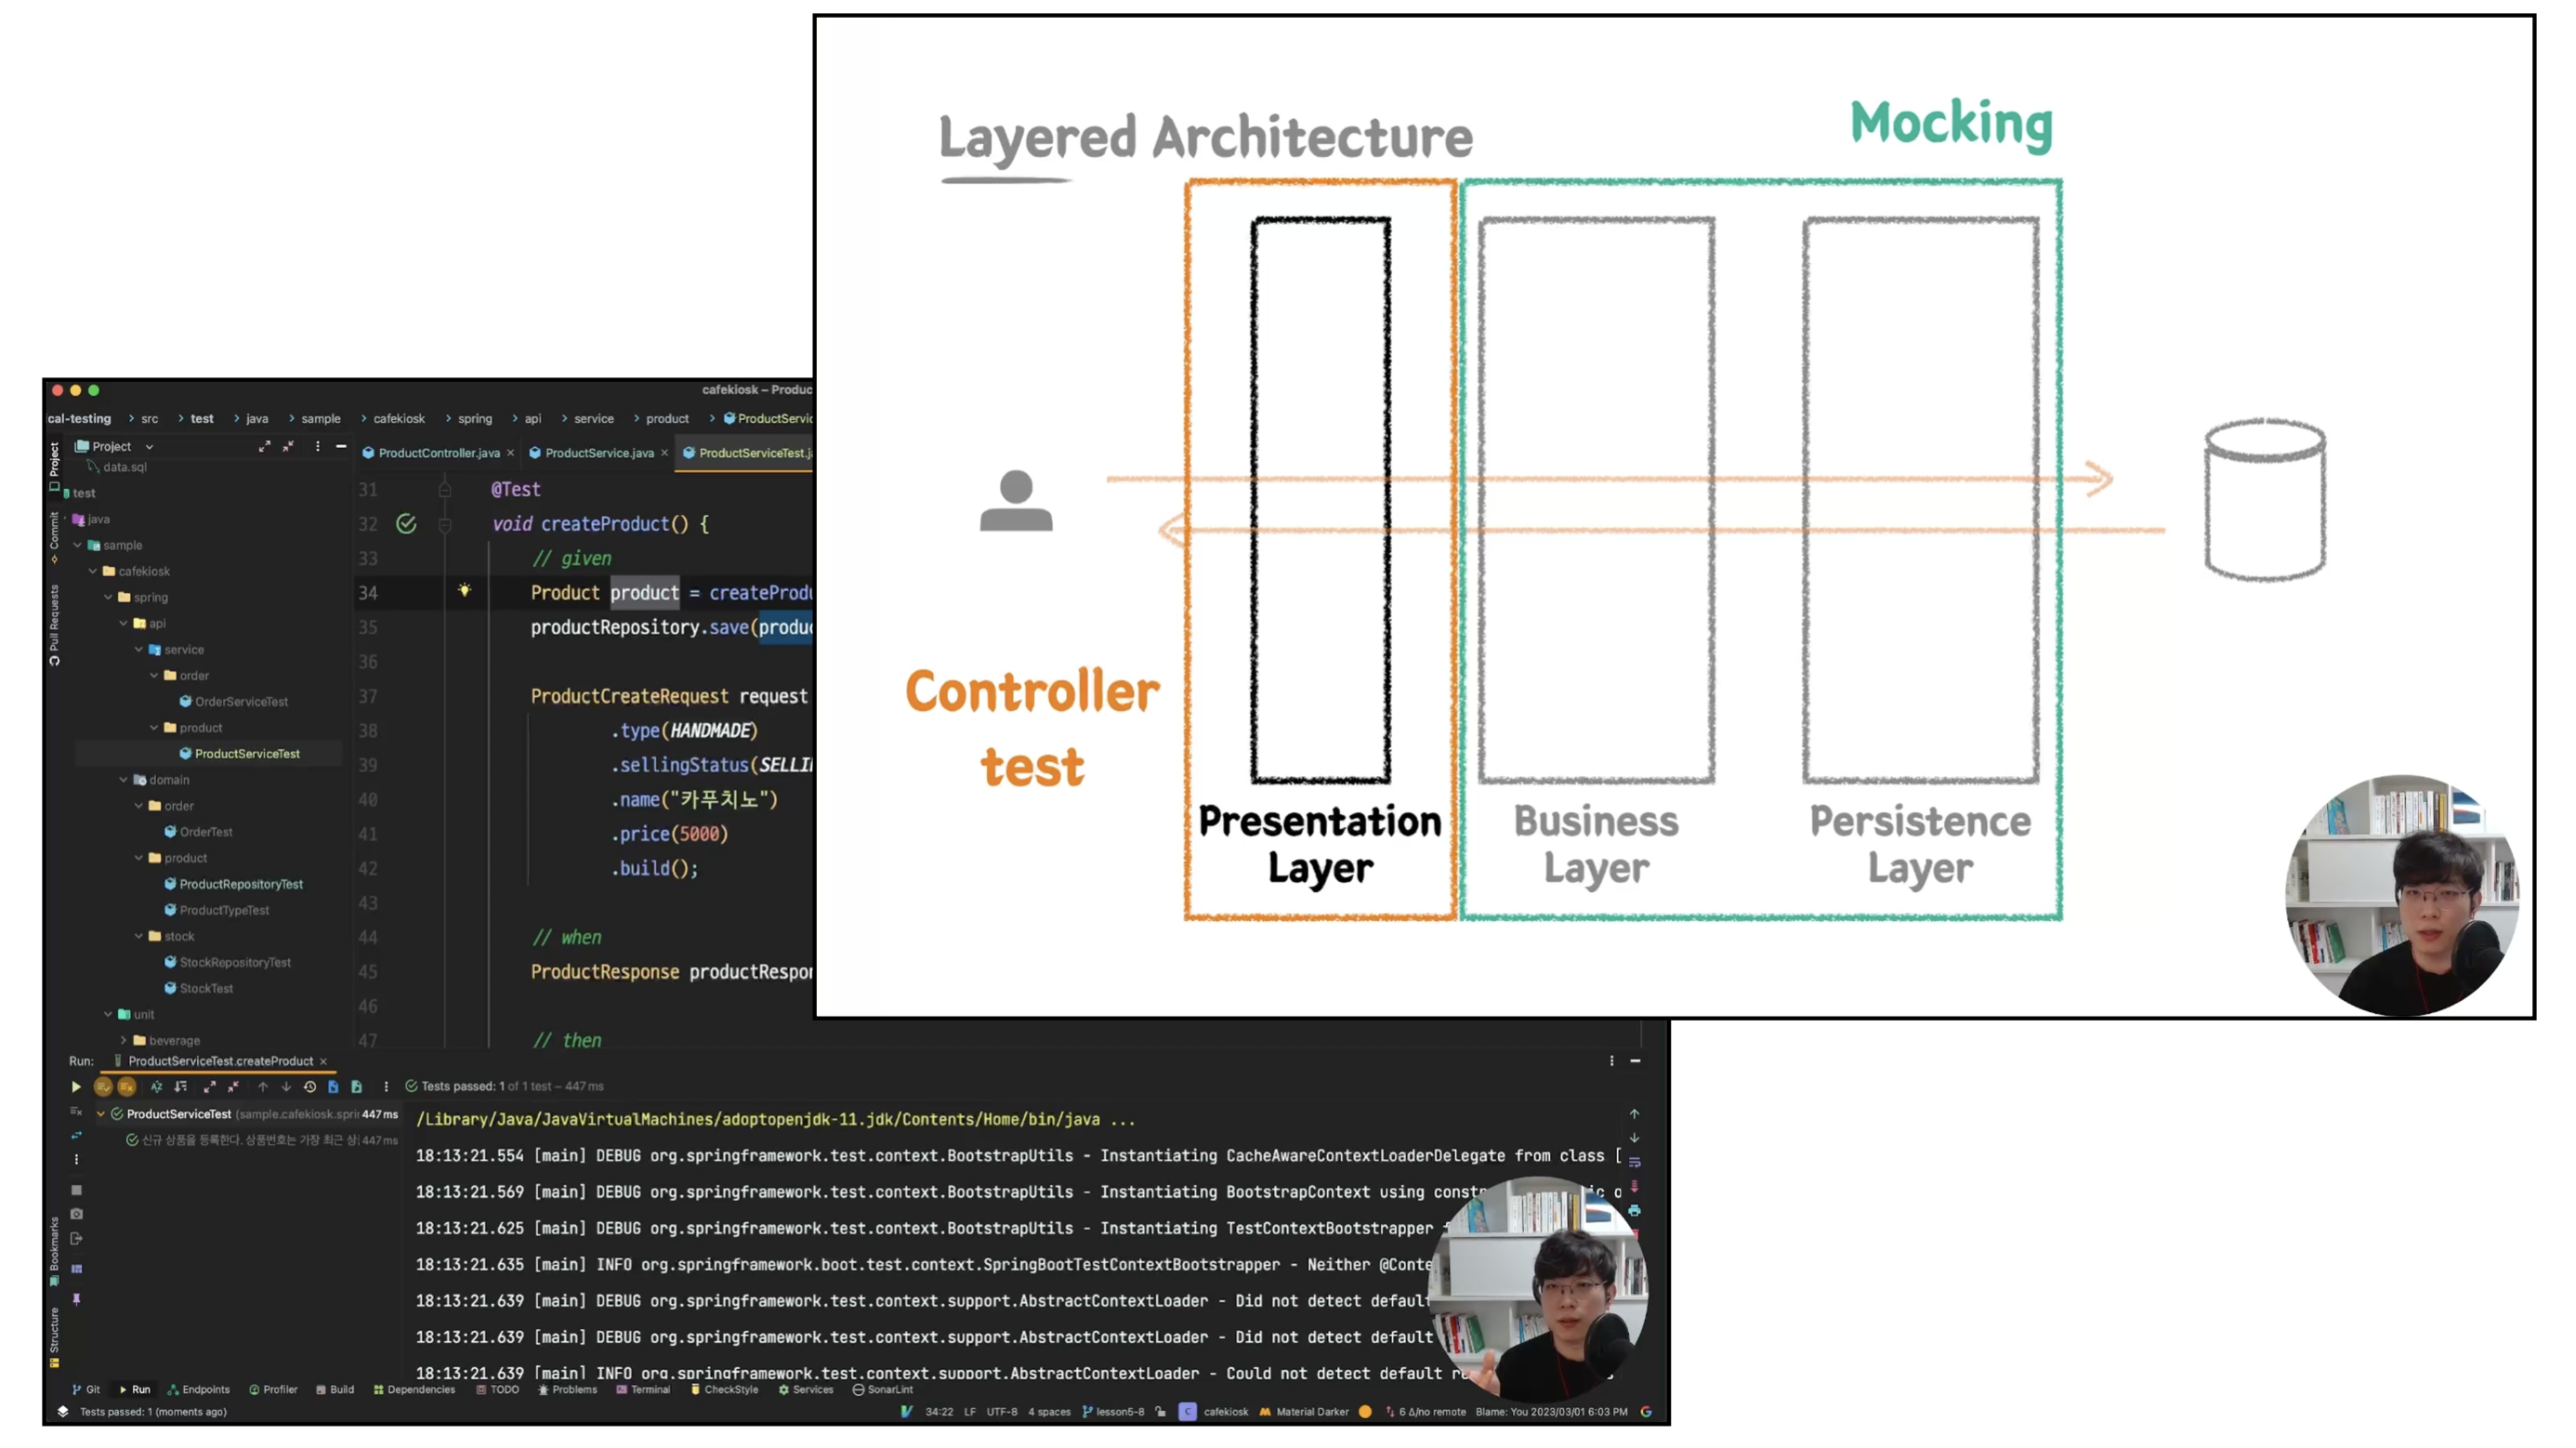Viewport: 2576px width, 1448px height.
Task: Toggle the show passed tests filter
Action: (103, 1086)
